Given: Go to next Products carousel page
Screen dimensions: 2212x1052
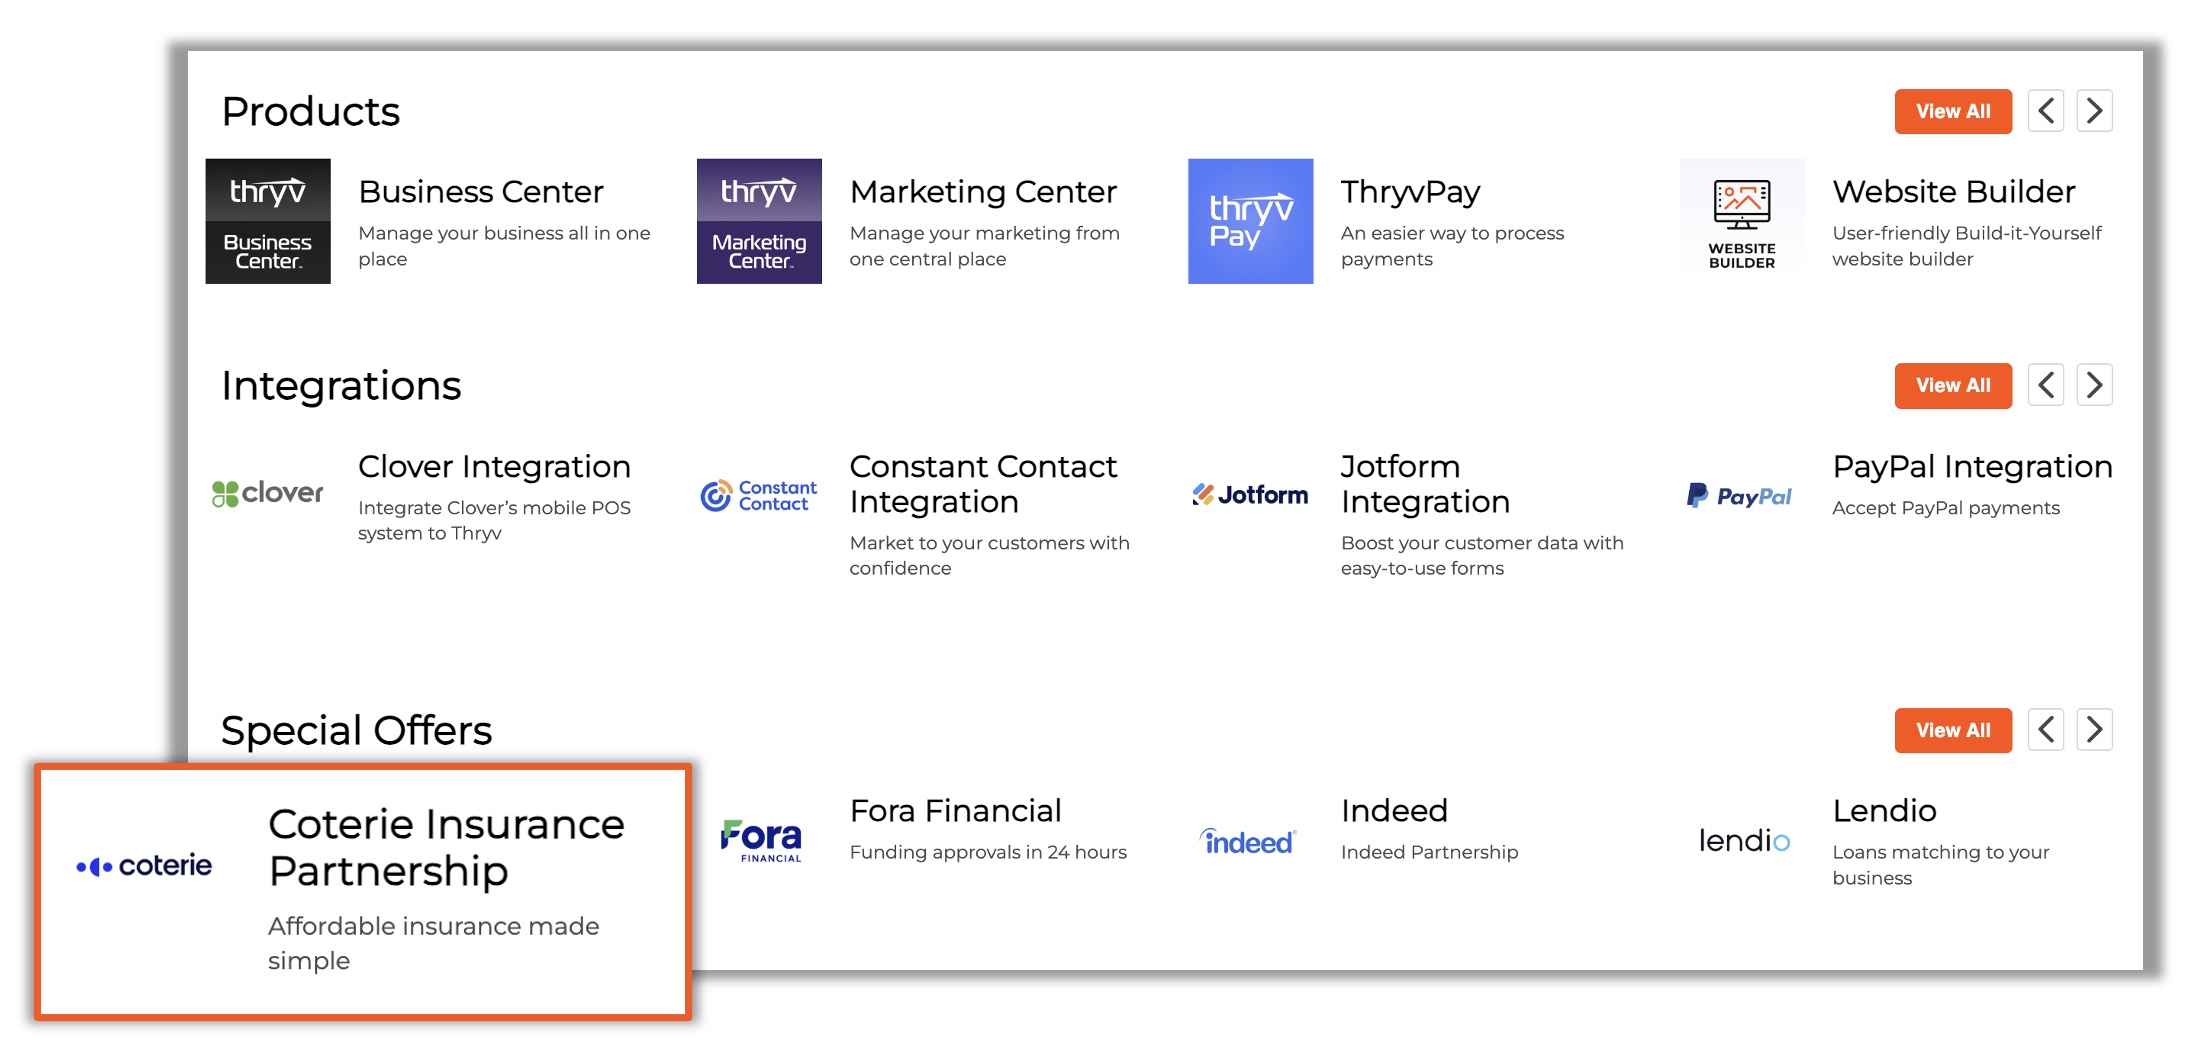Looking at the screenshot, I should [2094, 111].
